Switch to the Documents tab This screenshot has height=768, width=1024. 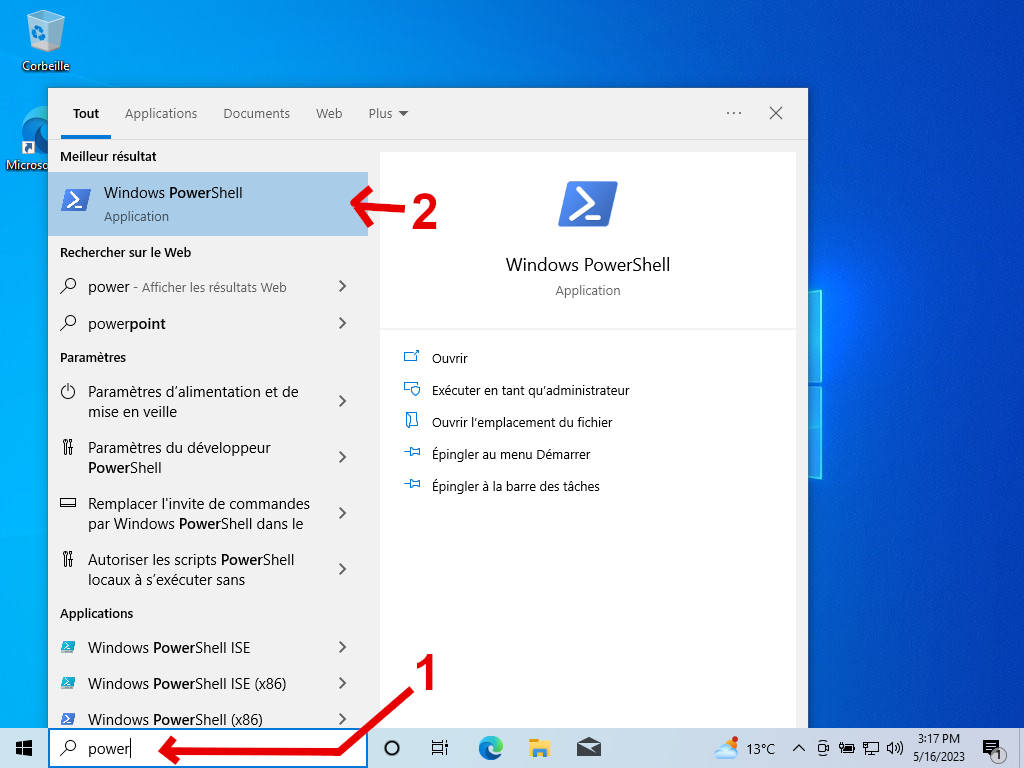pos(256,114)
